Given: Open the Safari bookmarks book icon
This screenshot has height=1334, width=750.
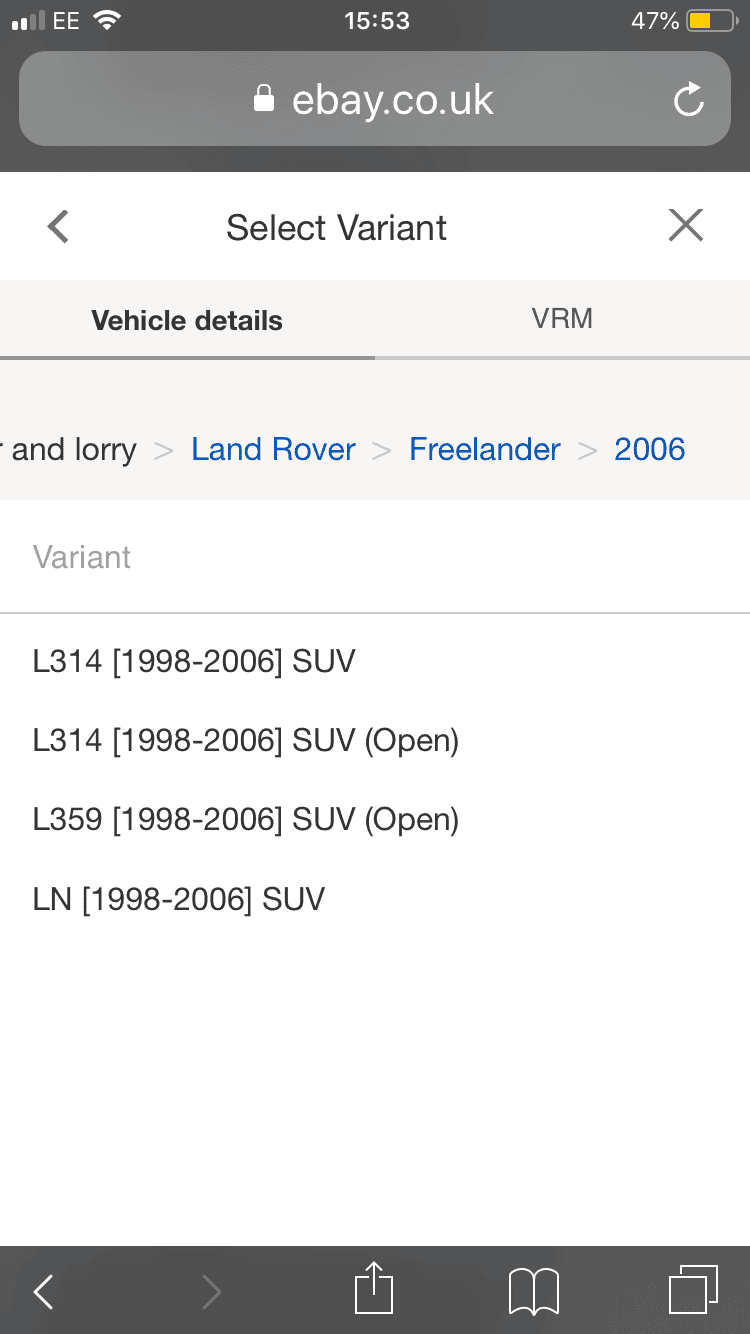Looking at the screenshot, I should (x=534, y=1291).
